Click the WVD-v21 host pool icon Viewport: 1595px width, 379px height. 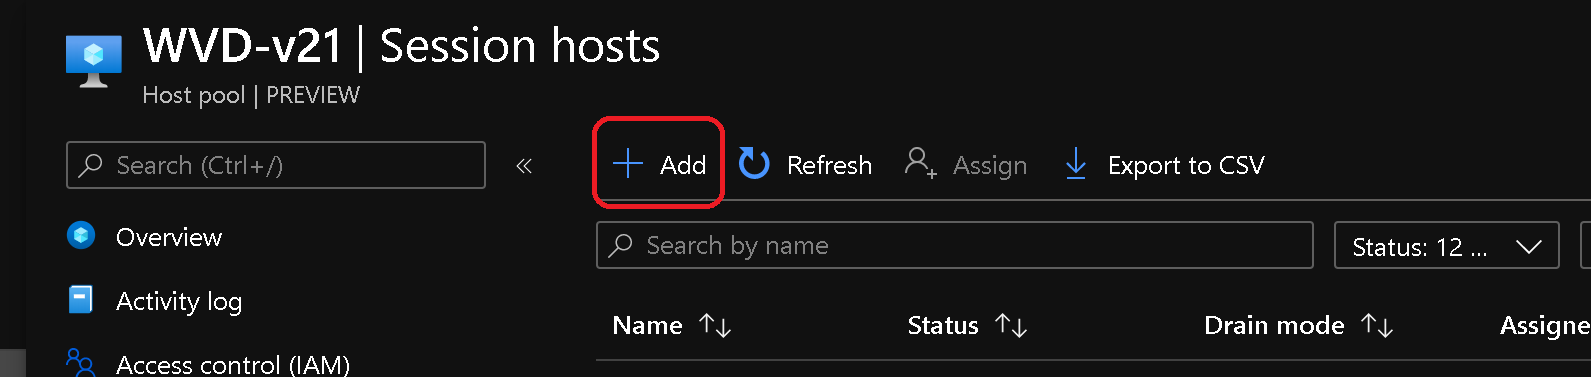pyautogui.click(x=94, y=61)
